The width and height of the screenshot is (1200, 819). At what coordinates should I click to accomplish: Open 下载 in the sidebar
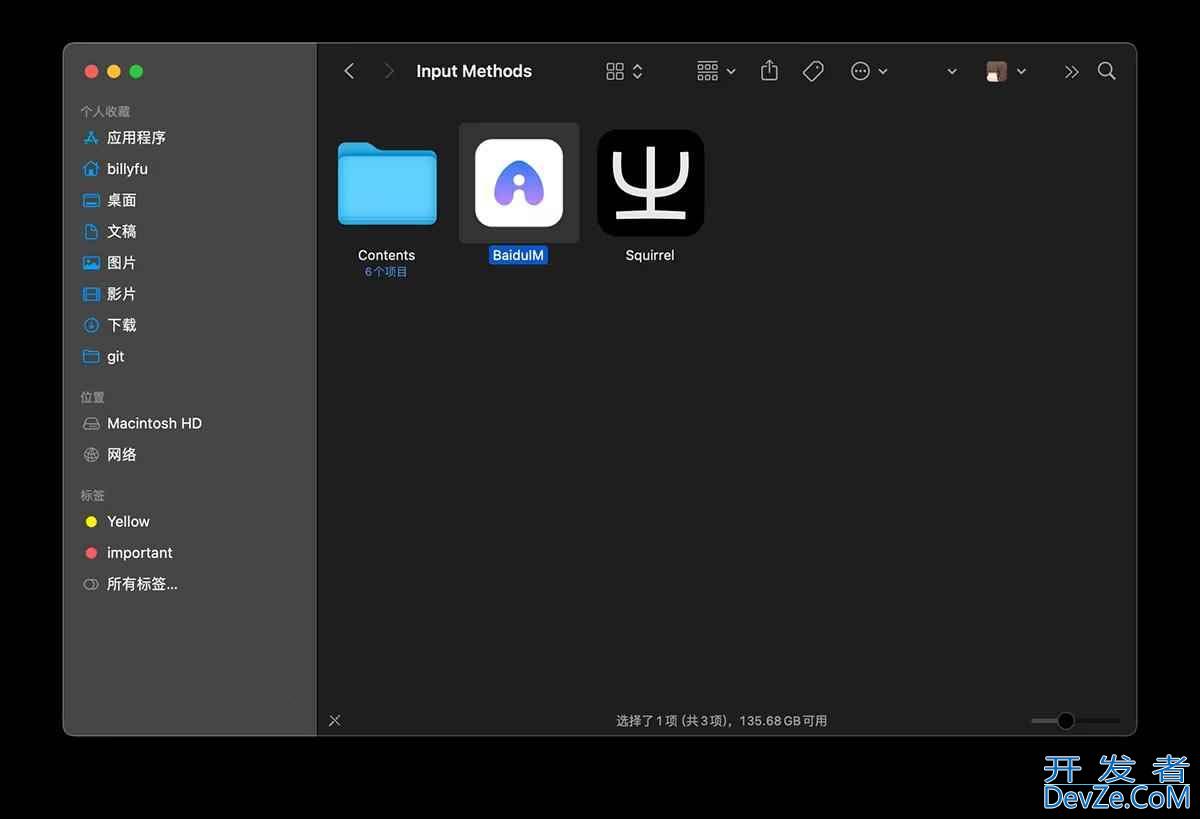[x=109, y=325]
